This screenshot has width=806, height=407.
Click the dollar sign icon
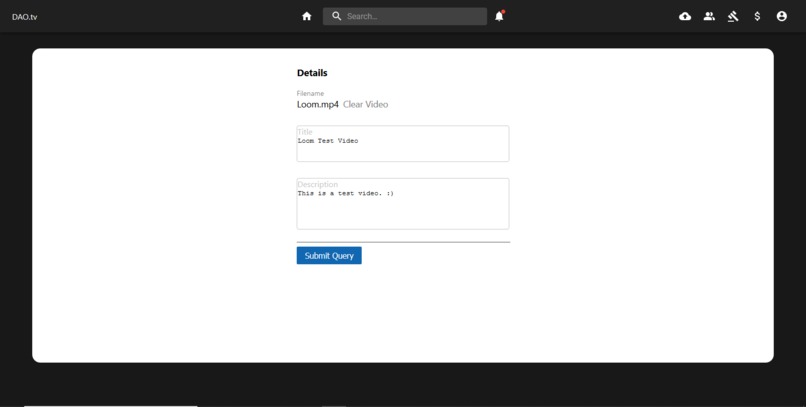[x=757, y=16]
